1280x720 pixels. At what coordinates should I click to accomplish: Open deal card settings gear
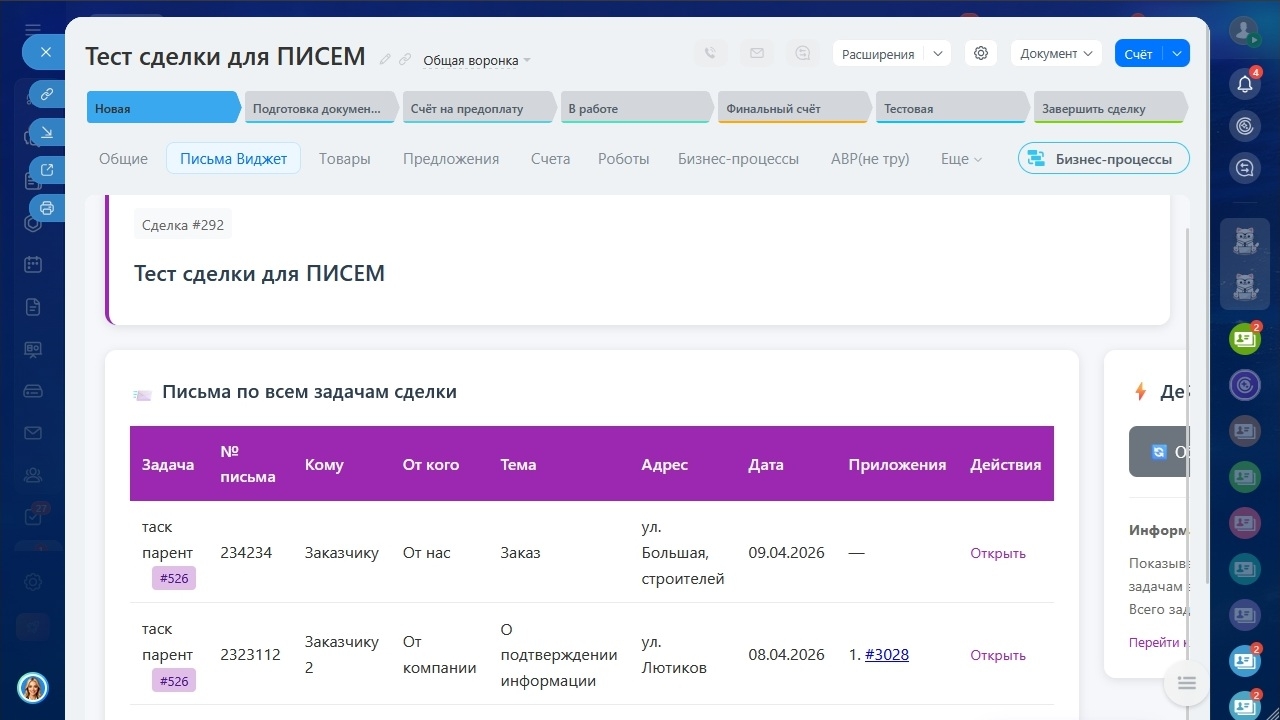(981, 53)
